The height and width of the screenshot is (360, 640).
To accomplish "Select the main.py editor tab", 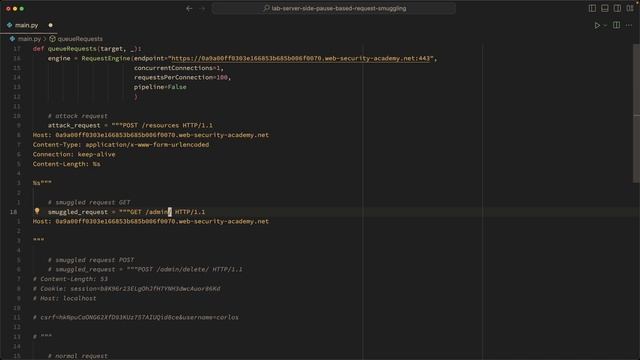I will [x=26, y=25].
